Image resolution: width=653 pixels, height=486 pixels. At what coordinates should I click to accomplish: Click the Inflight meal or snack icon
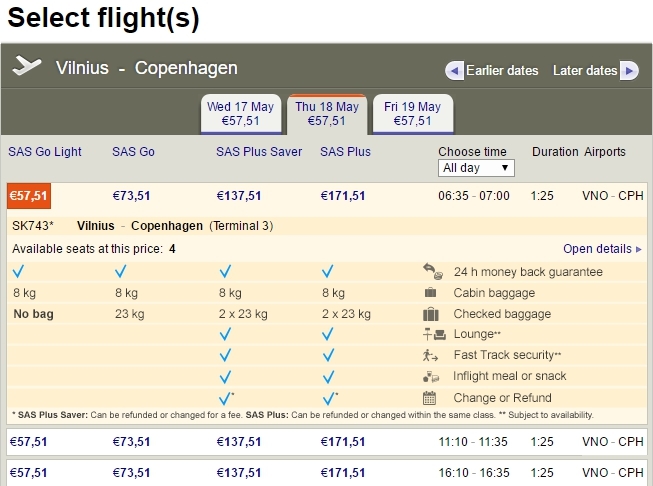coord(431,376)
